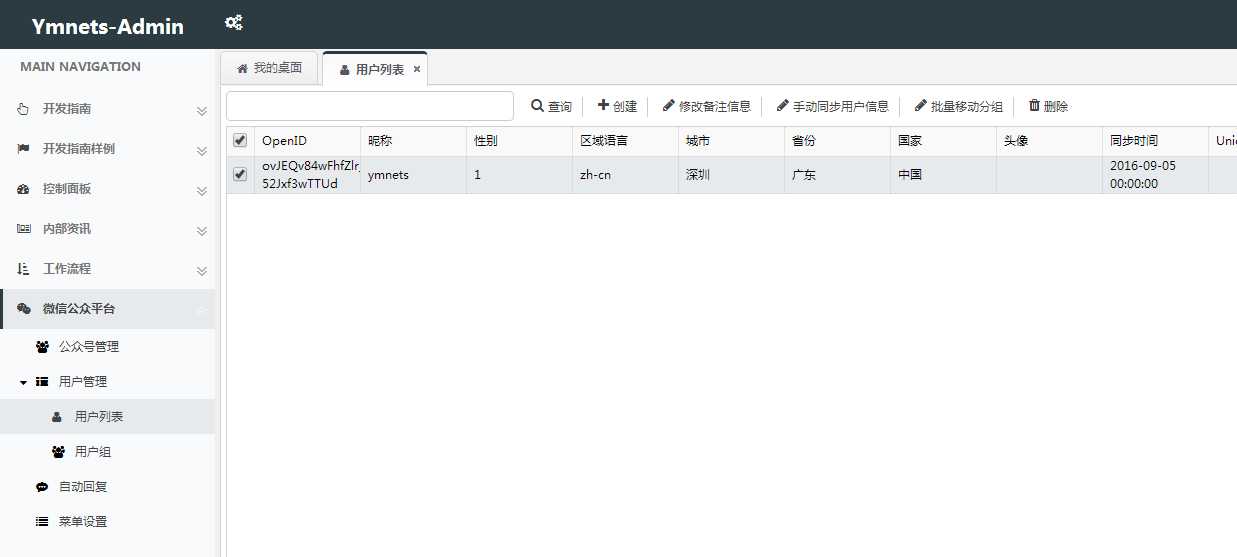Screen dimensions: 1237x557
Task: Click the flag icon beside 开发指南样例
Action: tap(23, 149)
